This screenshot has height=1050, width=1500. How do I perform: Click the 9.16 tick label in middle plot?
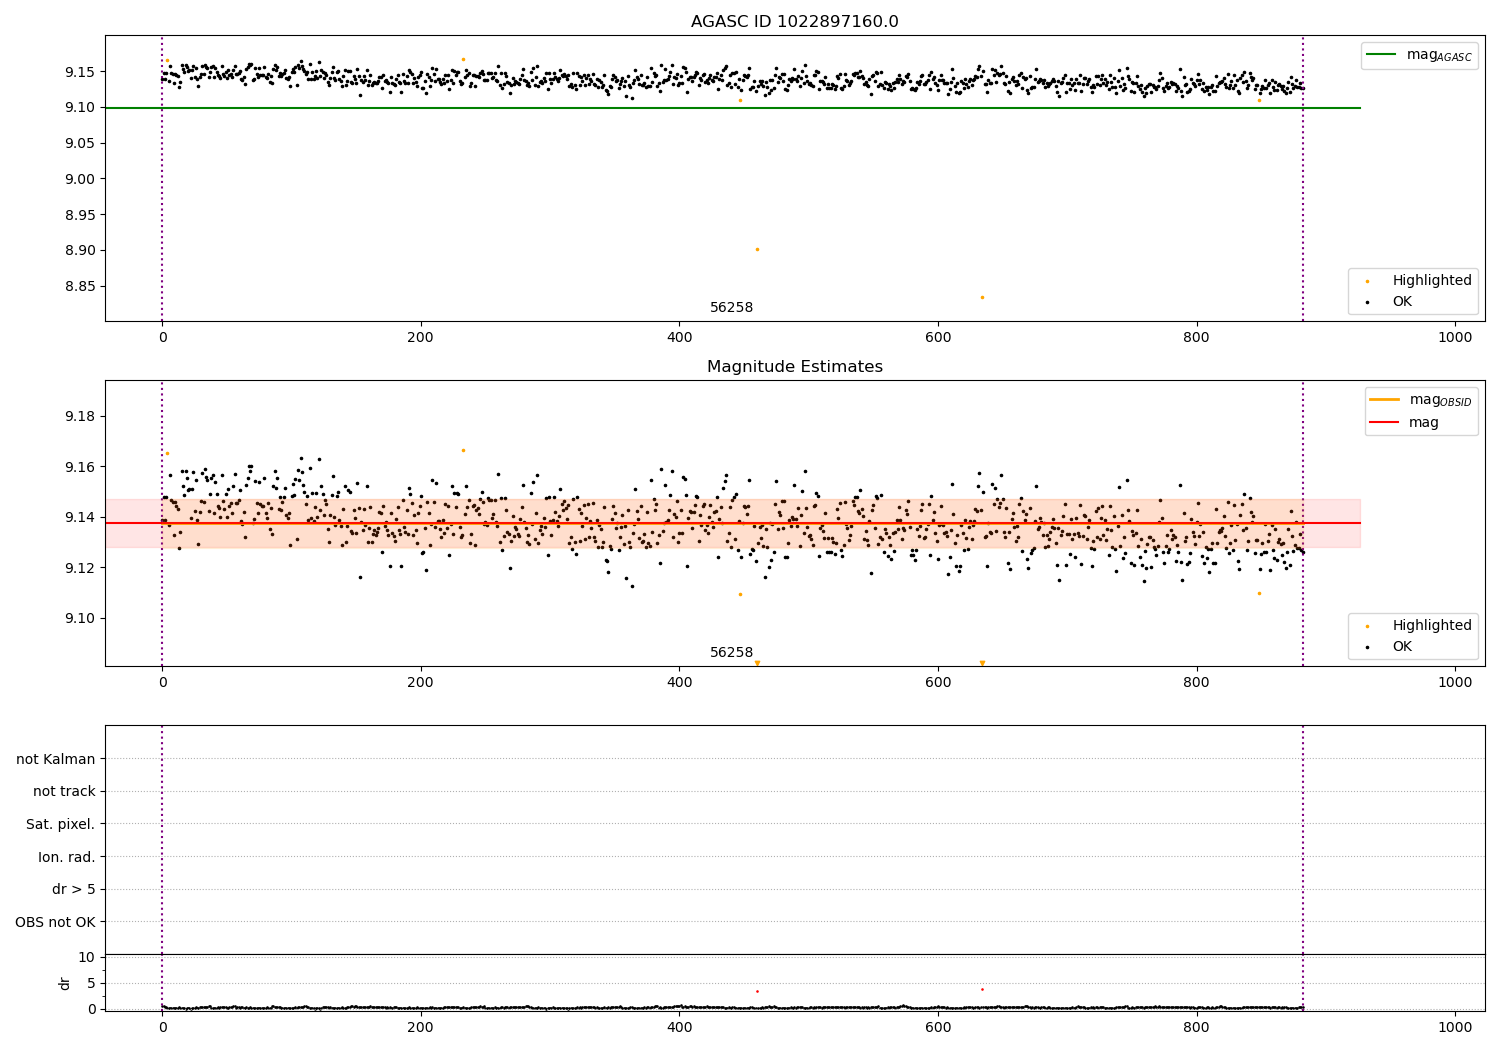click(x=80, y=467)
